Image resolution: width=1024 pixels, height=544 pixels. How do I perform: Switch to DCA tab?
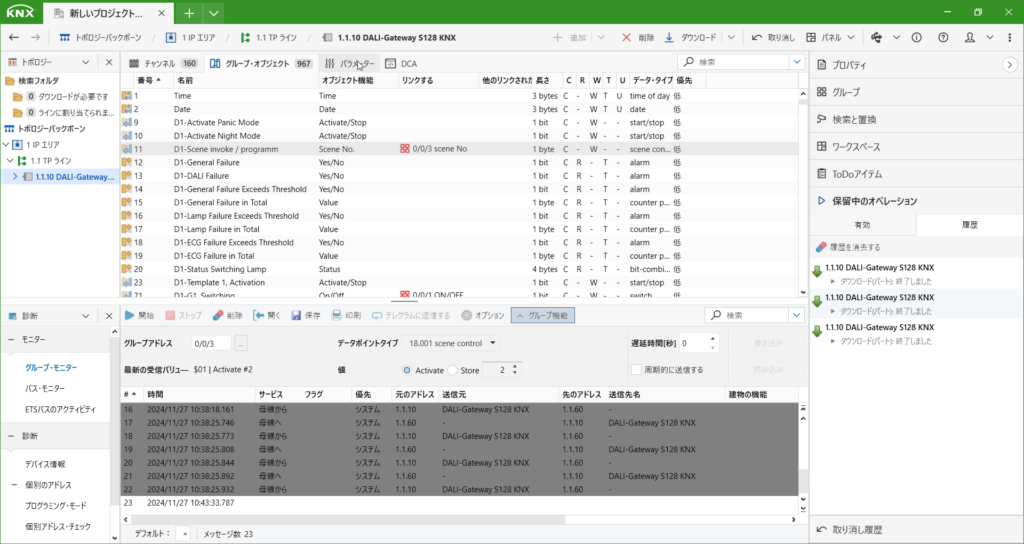400,63
